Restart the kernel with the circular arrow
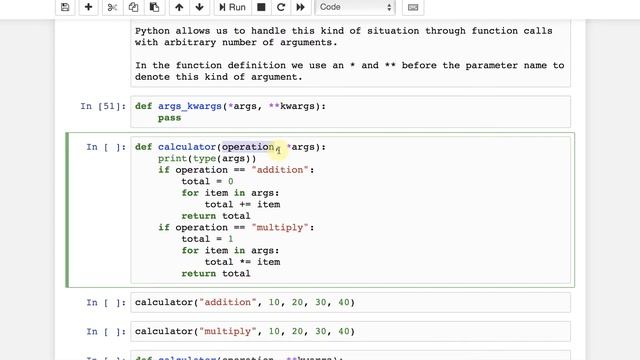 pos(281,7)
